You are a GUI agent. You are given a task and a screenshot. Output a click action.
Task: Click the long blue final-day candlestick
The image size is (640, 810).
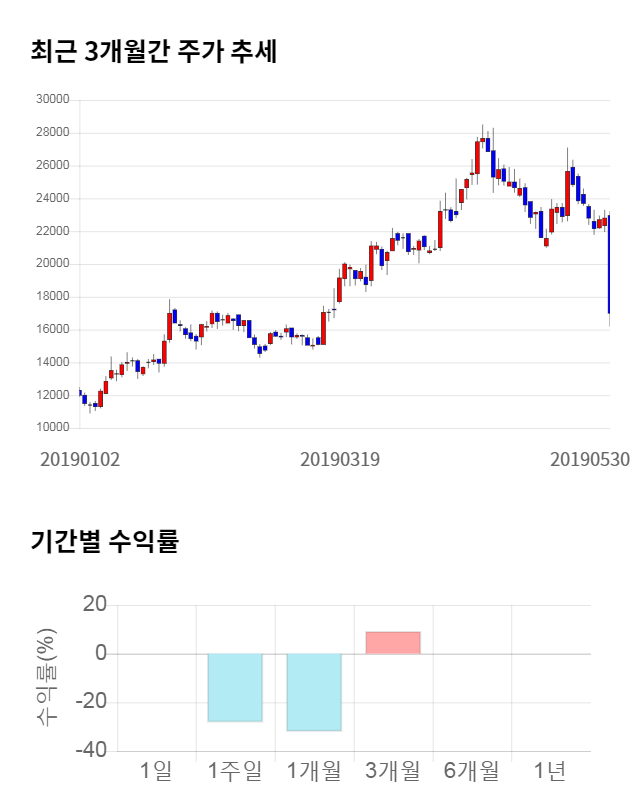609,265
